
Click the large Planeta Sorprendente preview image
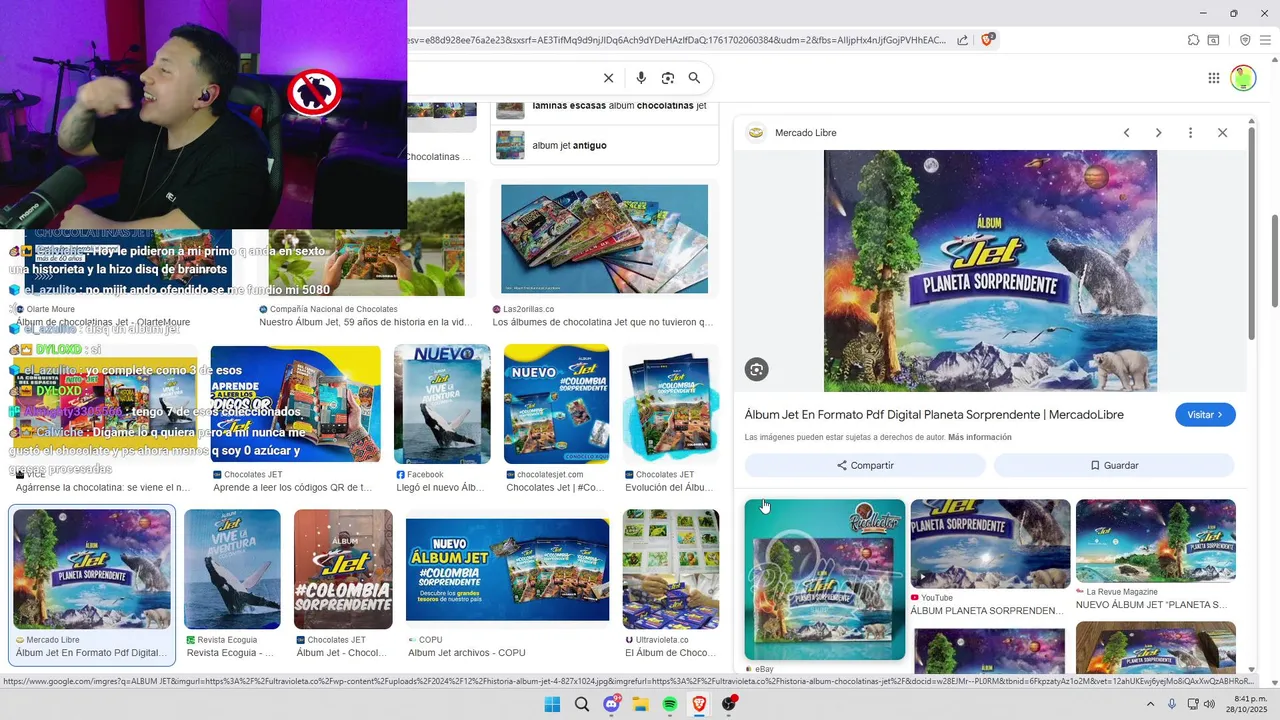click(x=990, y=271)
